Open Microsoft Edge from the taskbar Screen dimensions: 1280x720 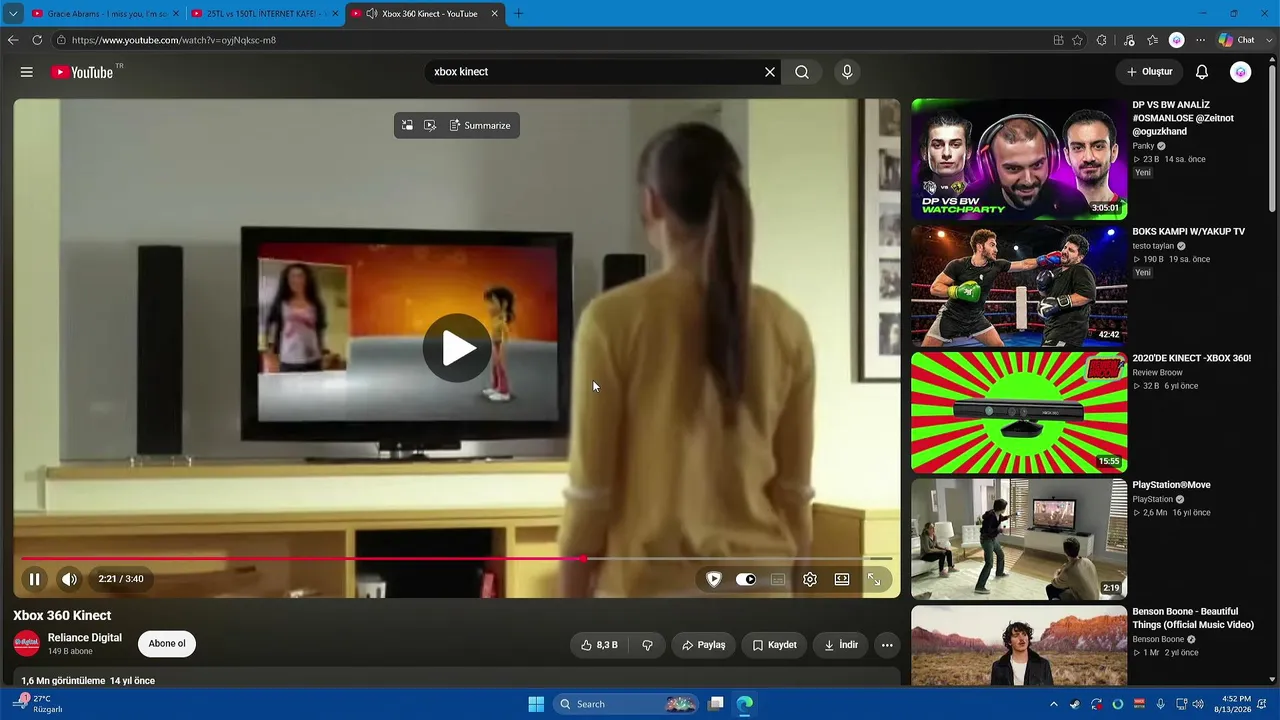point(745,704)
